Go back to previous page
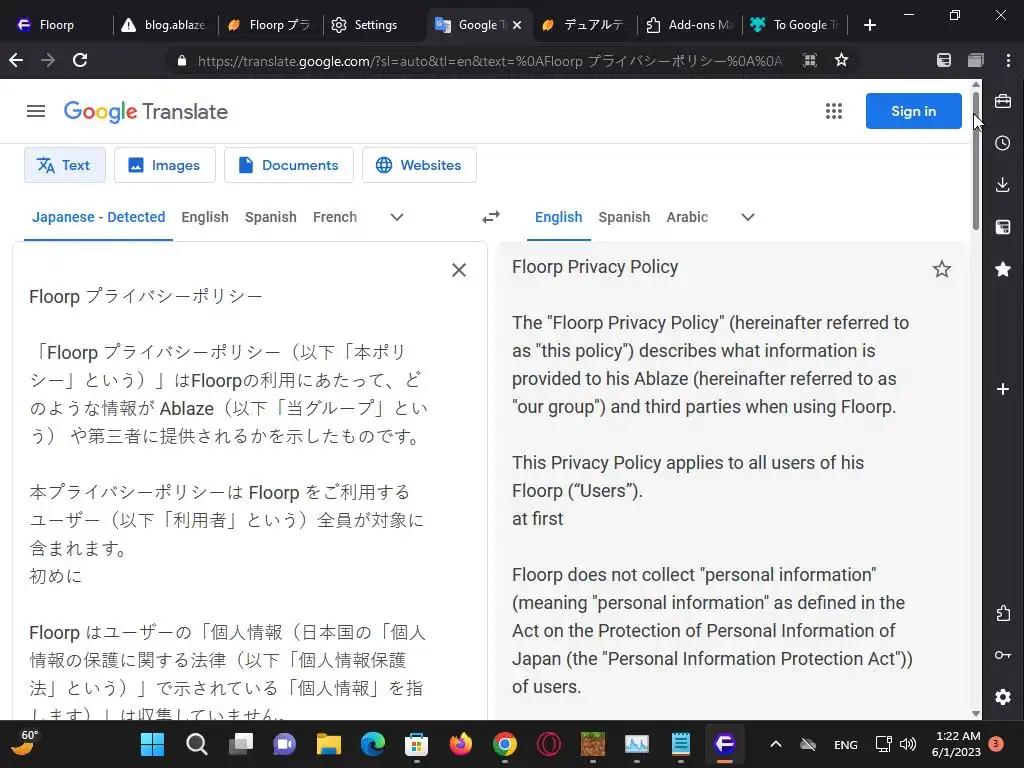The height and width of the screenshot is (768, 1024). tap(16, 60)
